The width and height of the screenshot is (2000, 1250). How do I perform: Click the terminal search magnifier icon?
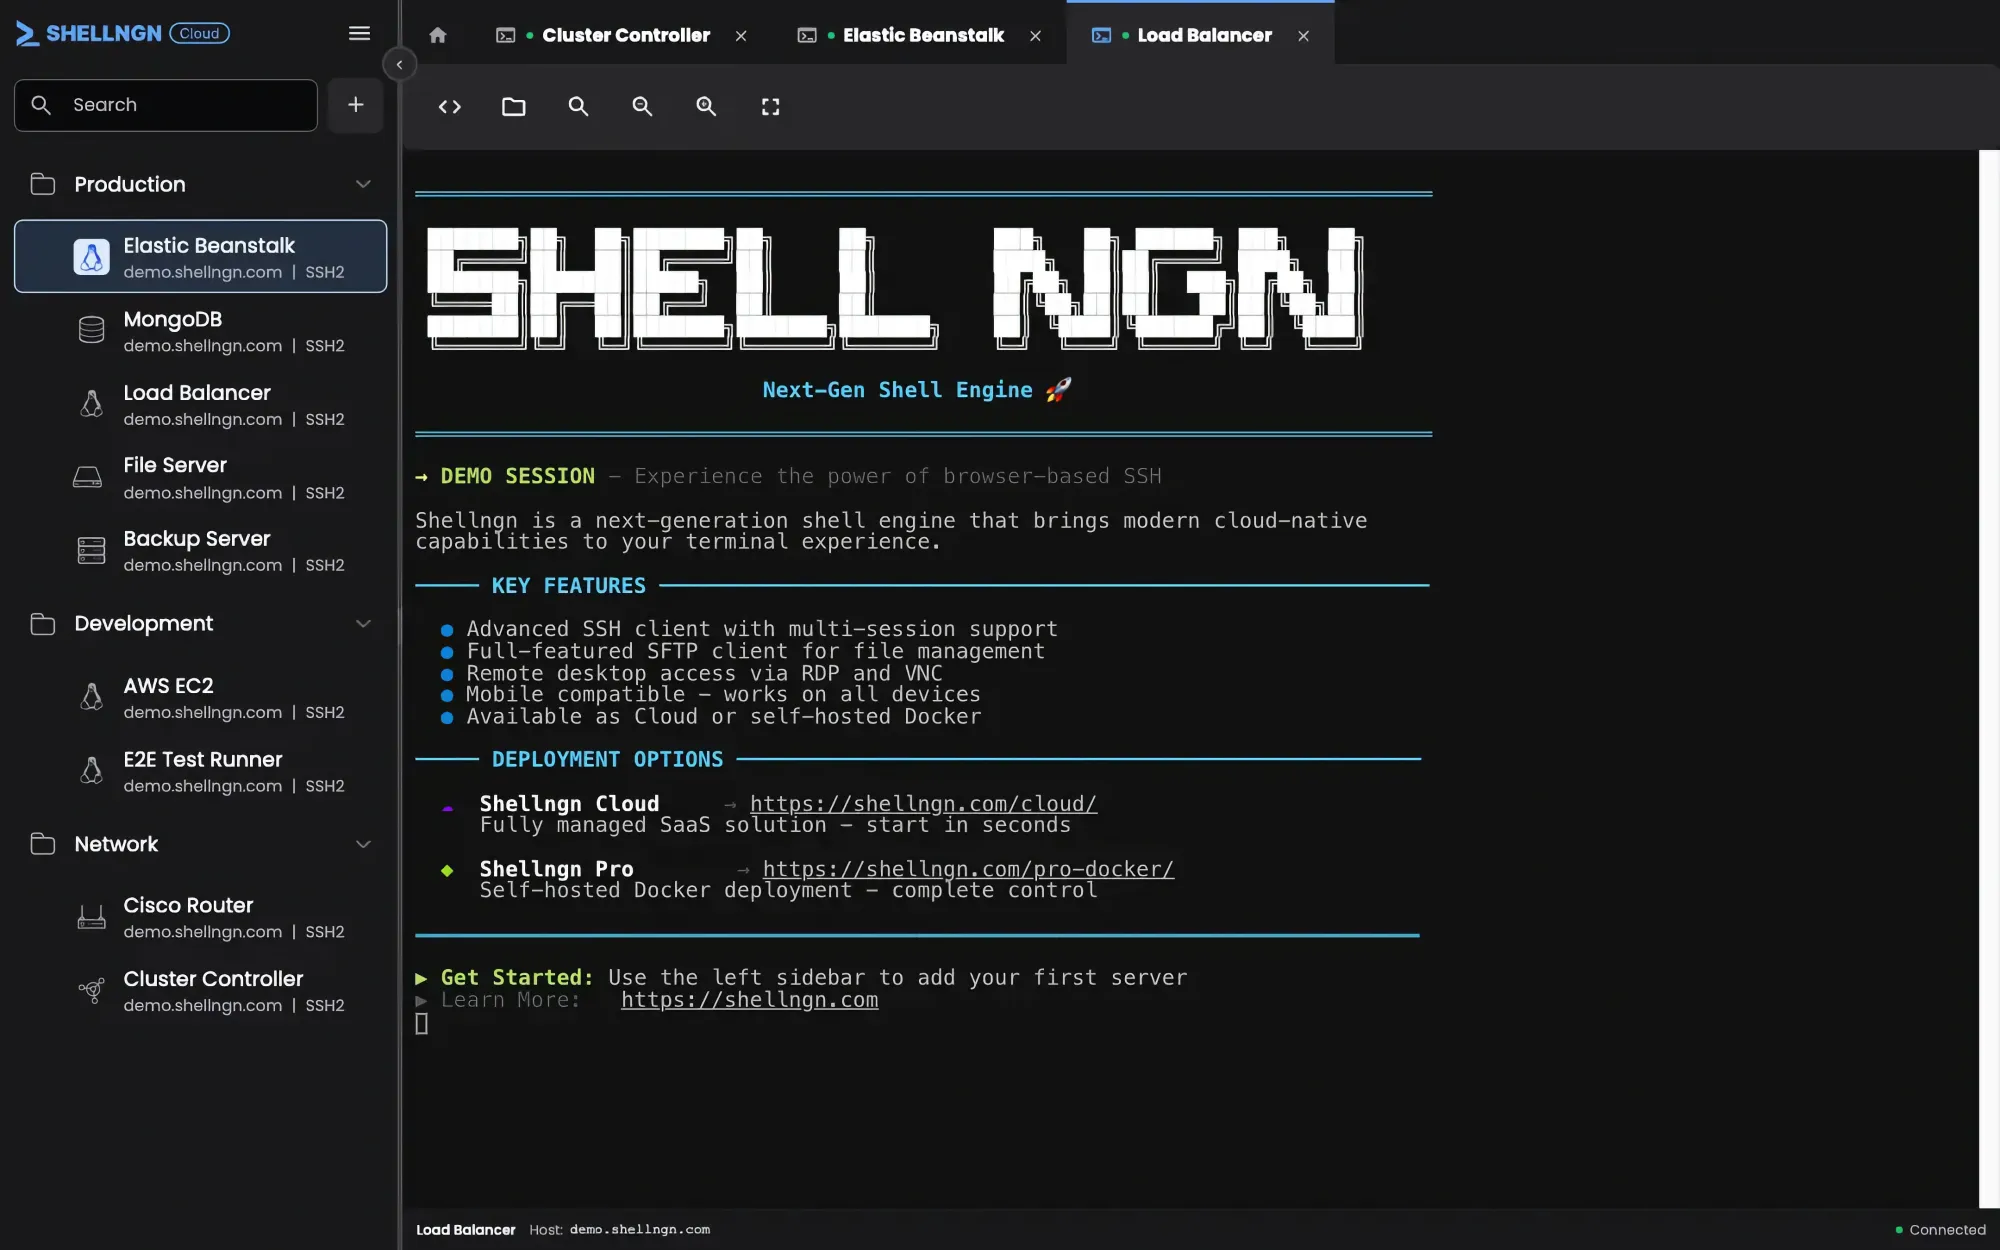(578, 107)
